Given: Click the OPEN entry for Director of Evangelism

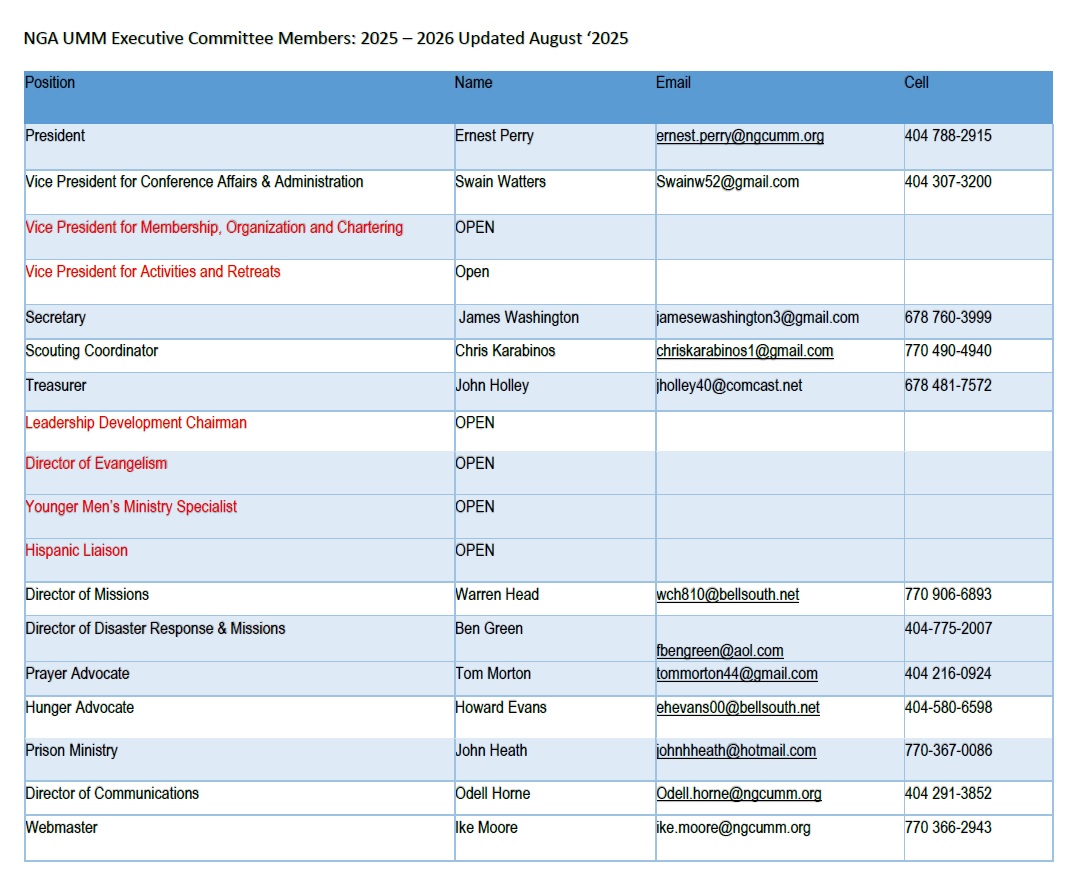Looking at the screenshot, I should click(474, 464).
